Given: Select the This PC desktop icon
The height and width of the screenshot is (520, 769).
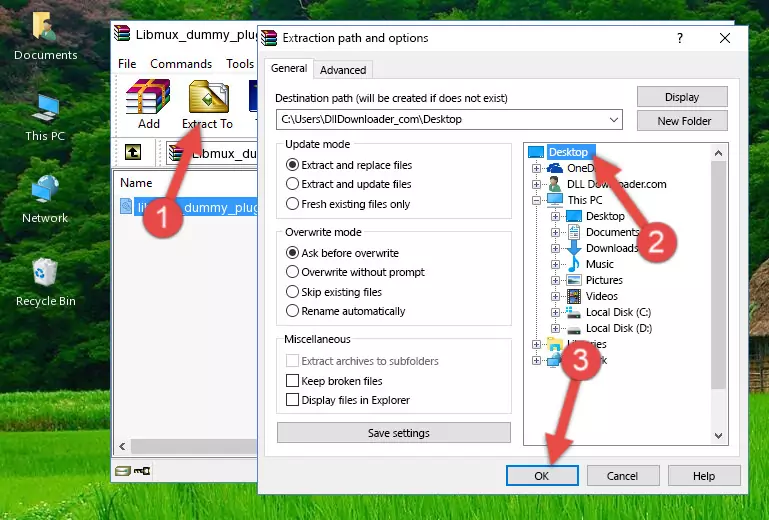Looking at the screenshot, I should point(45,118).
